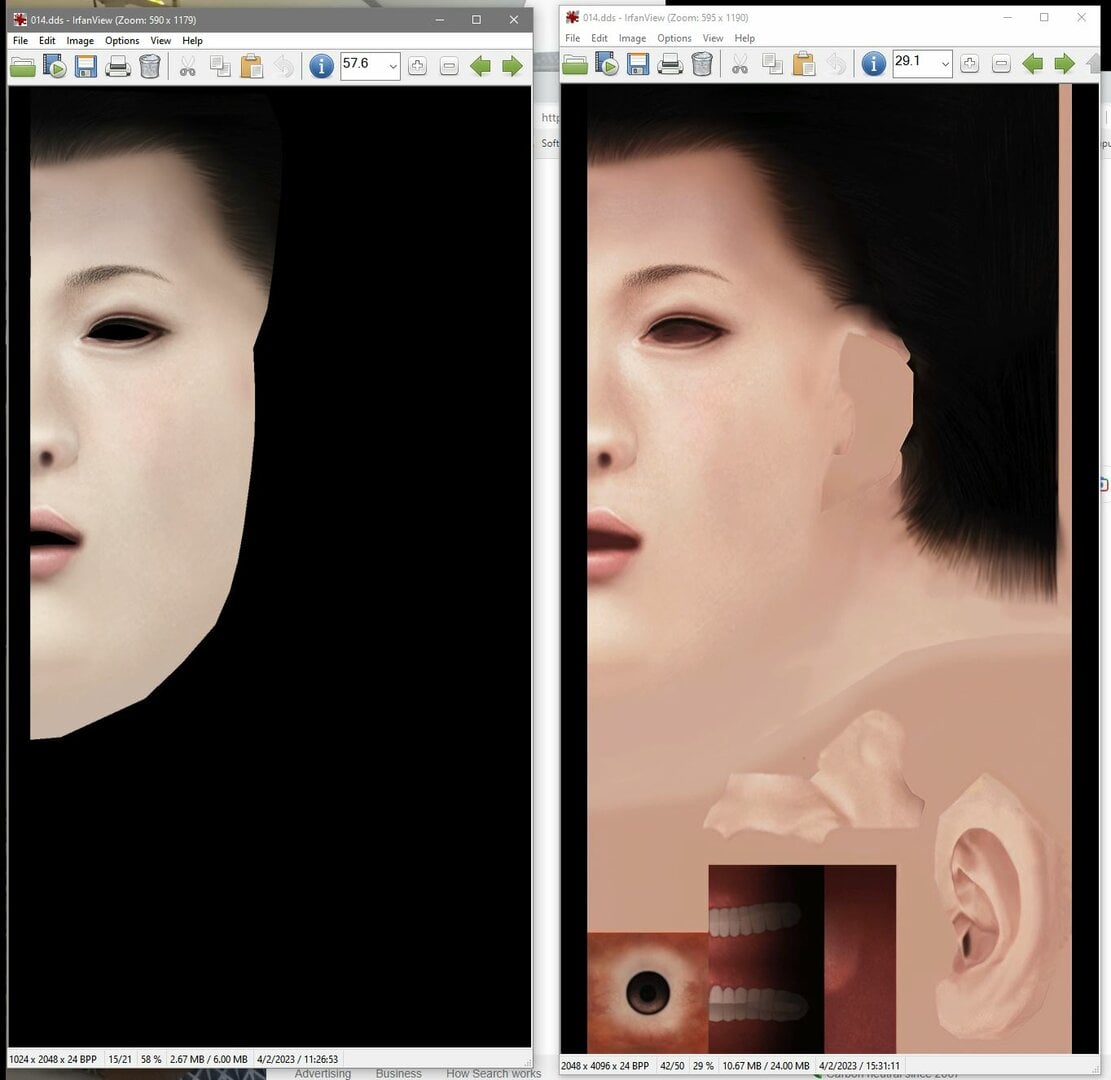
Task: Click Open folder icon in right IrfanView window
Action: pos(575,64)
